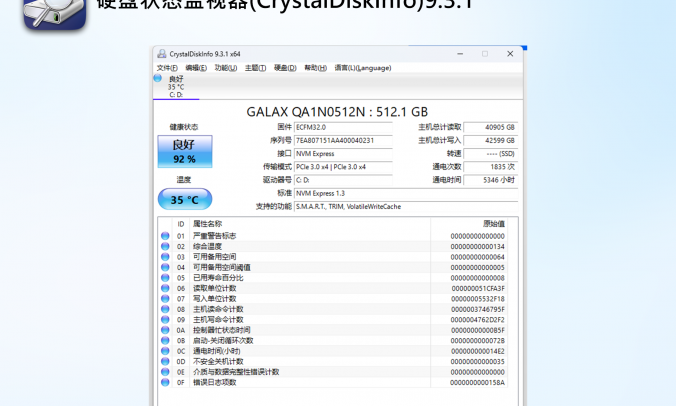
Task: Maximize the CrystalDiskInfo window
Action: [x=485, y=54]
